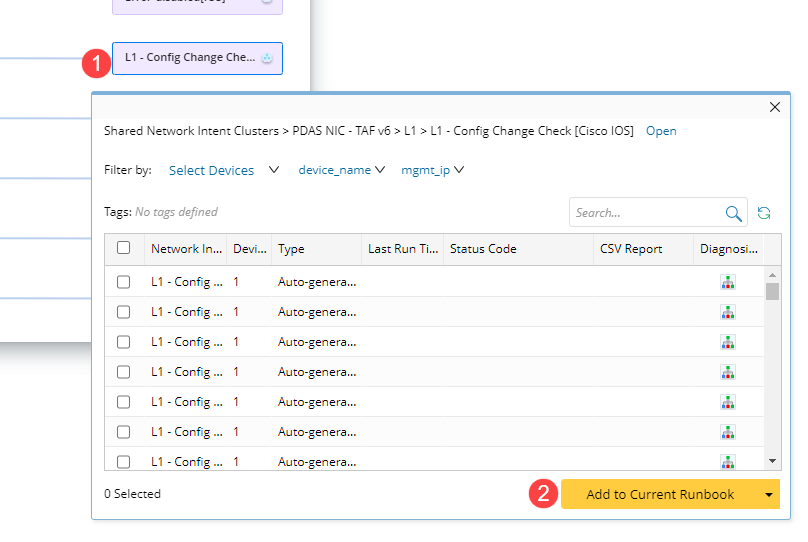Click the magnifier search icon
Viewport: 808px width, 542px height.
[733, 213]
